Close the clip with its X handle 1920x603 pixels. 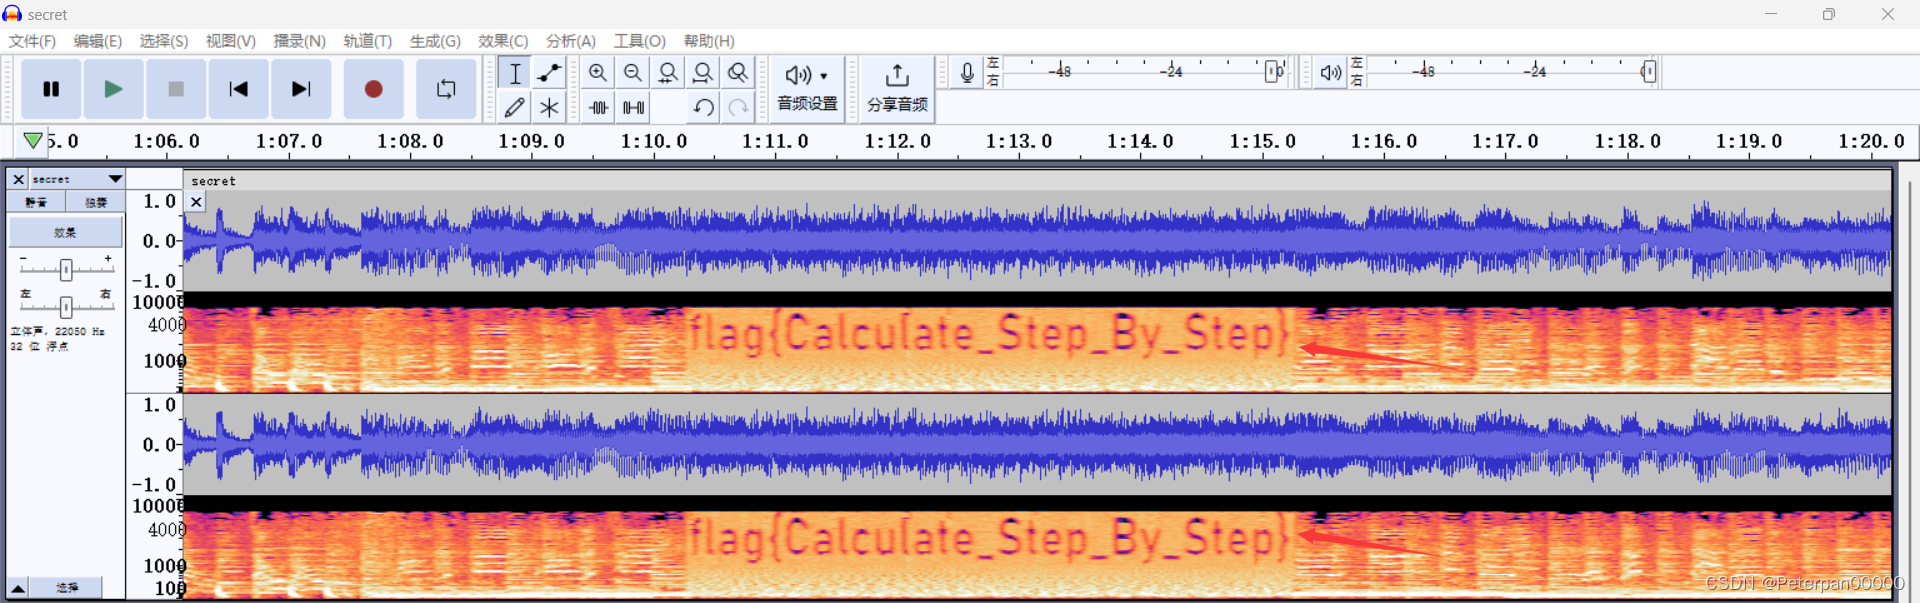197,202
